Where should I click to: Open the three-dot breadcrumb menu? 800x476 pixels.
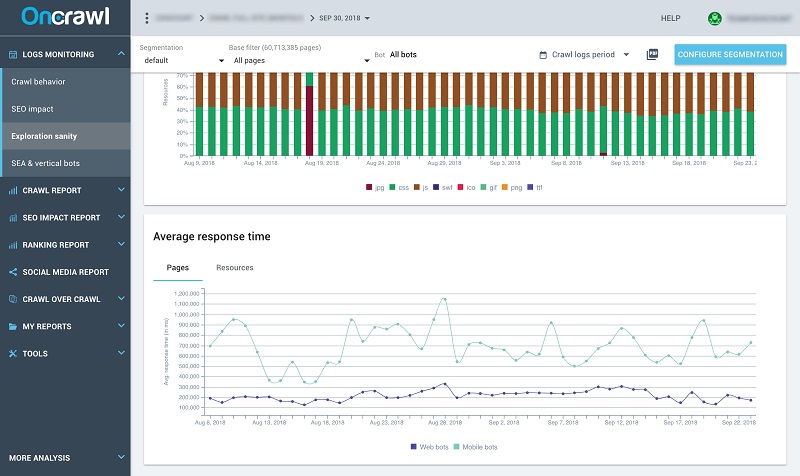click(147, 18)
